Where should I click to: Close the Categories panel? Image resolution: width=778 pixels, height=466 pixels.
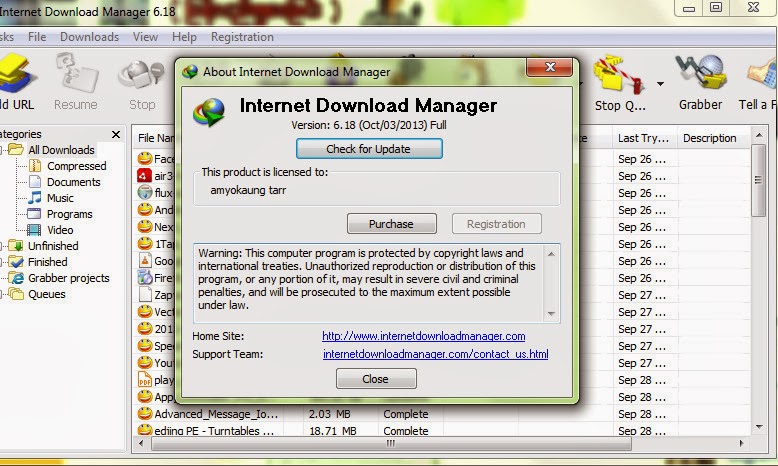[x=116, y=134]
